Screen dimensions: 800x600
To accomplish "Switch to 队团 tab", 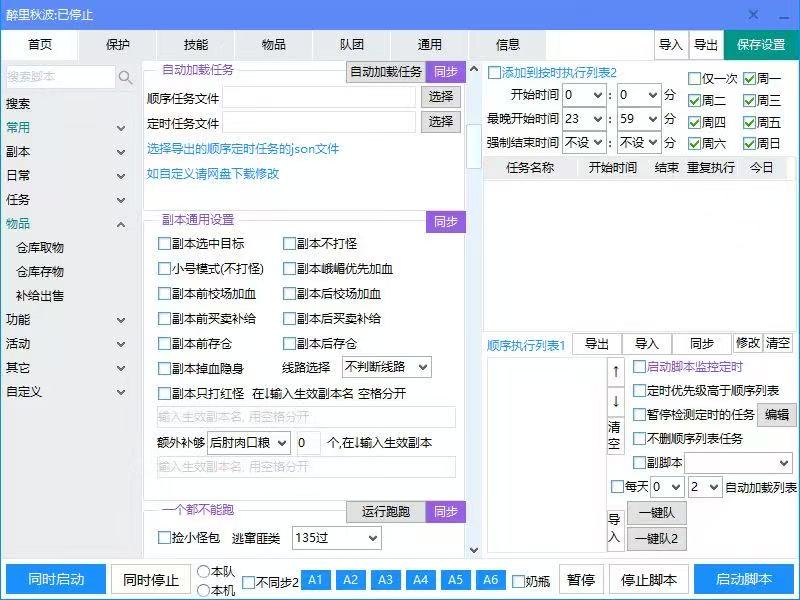I will coord(352,45).
